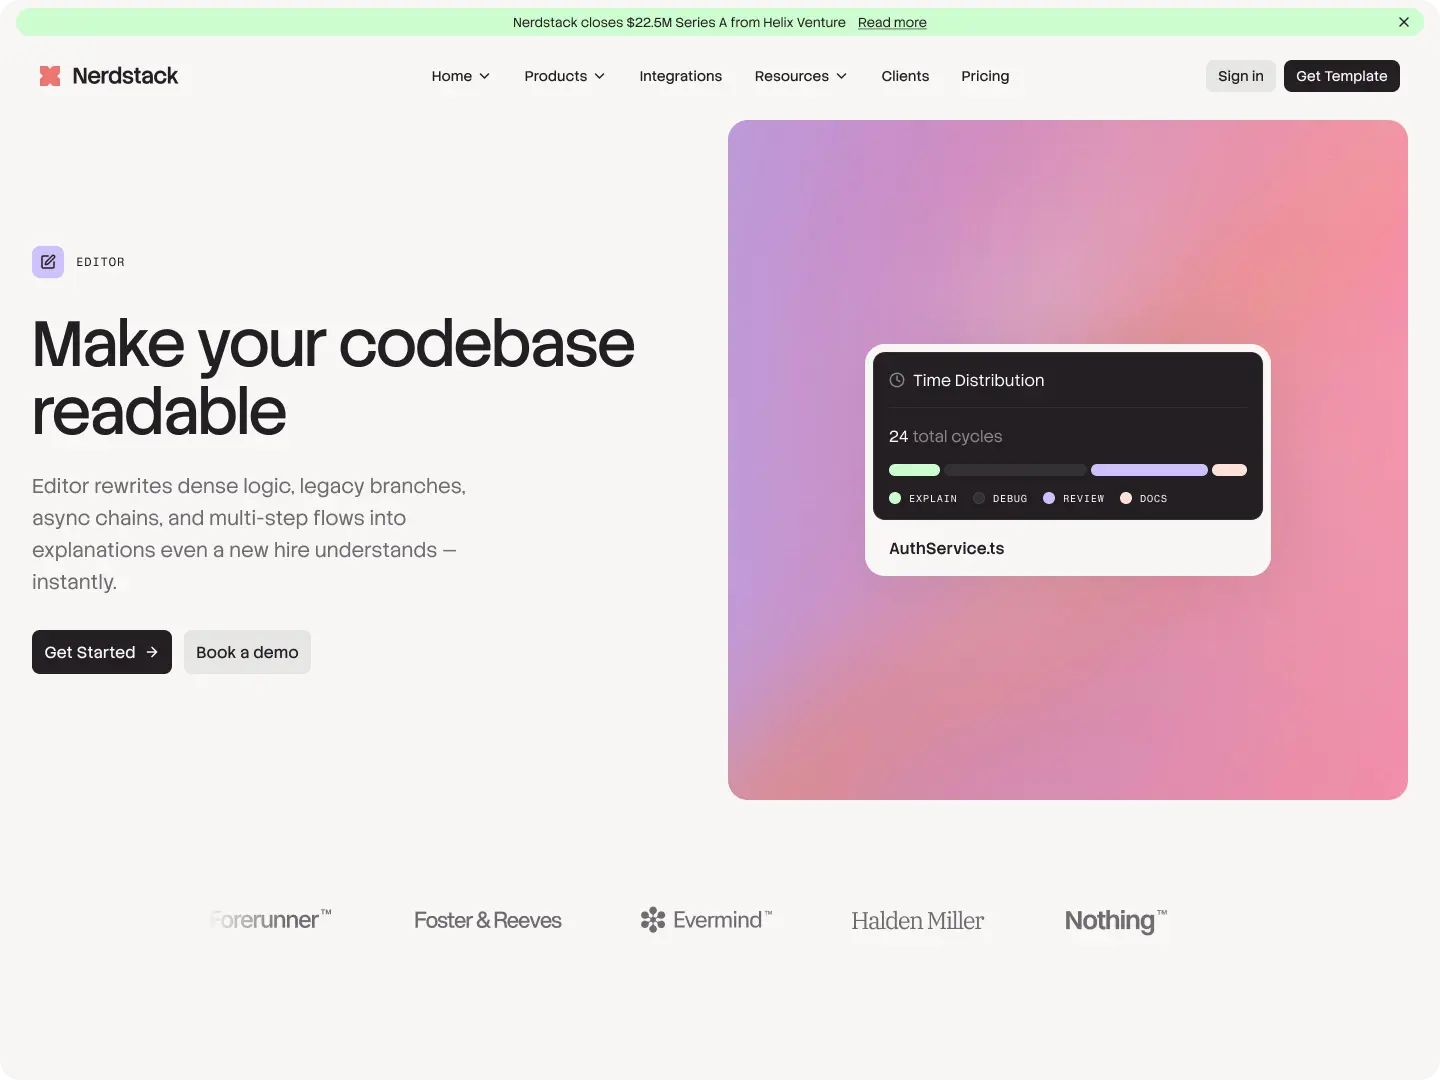
Task: Click the green Explain legend dot
Action: point(895,498)
